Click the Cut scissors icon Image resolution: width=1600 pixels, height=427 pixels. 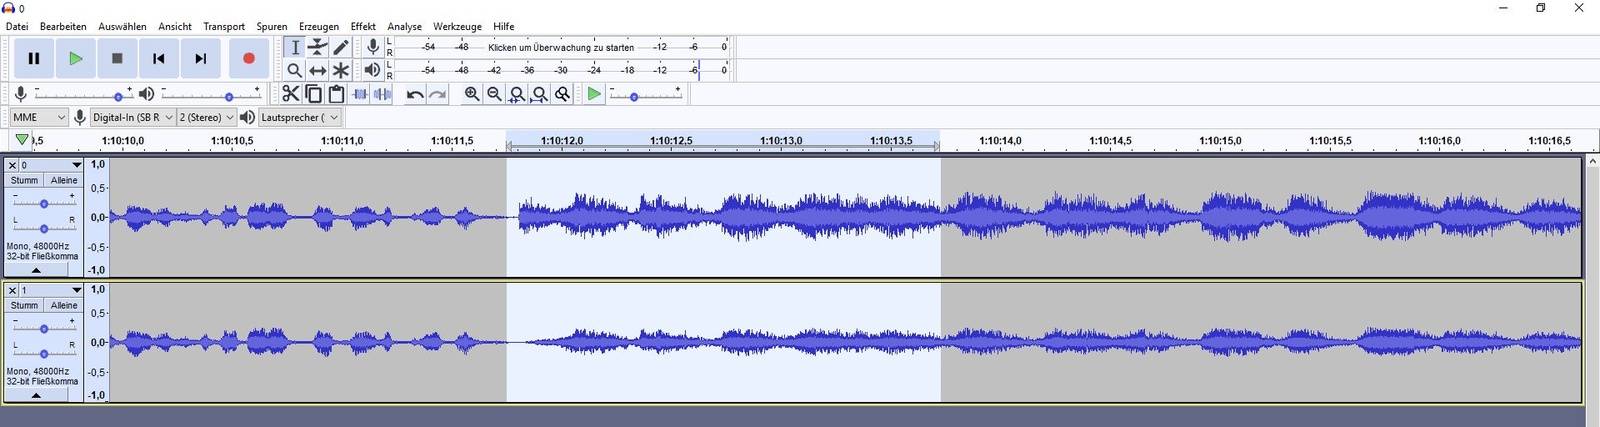point(290,94)
